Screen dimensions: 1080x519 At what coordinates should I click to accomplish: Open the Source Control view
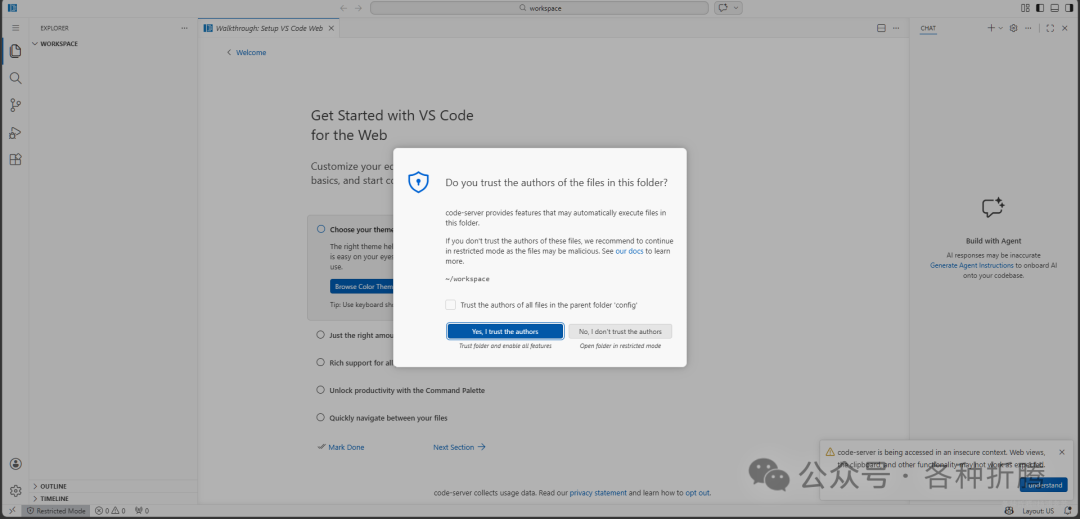pos(14,105)
